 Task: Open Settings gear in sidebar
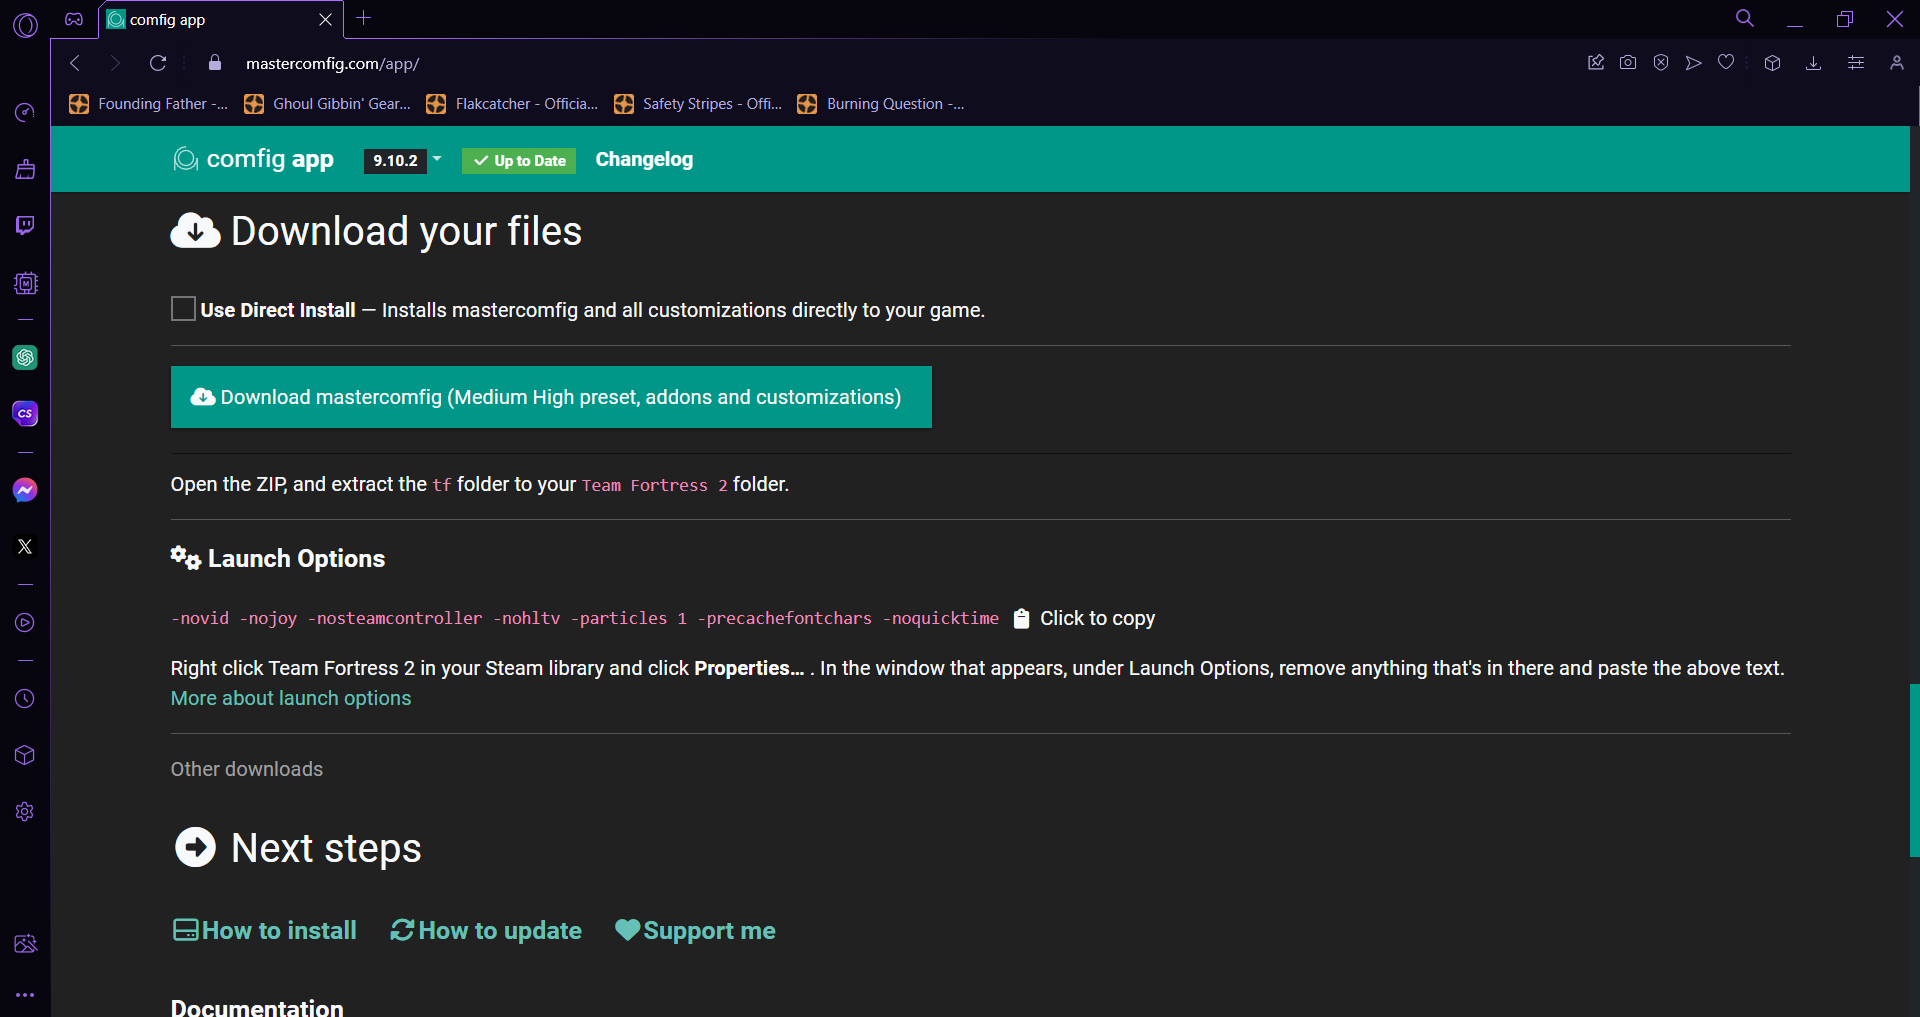[x=25, y=812]
